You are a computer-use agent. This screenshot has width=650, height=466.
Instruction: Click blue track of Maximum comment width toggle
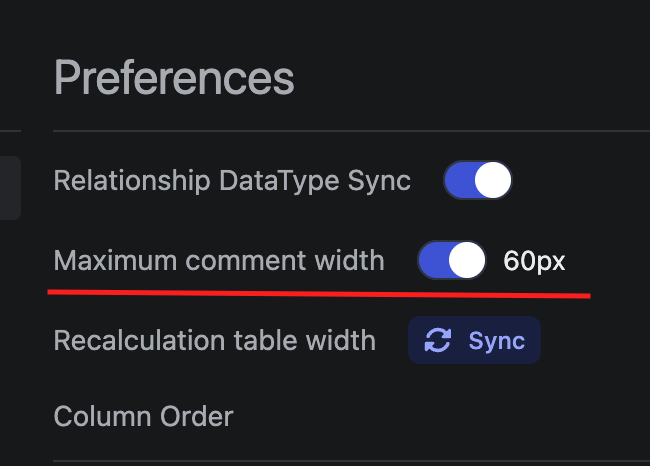pos(433,261)
